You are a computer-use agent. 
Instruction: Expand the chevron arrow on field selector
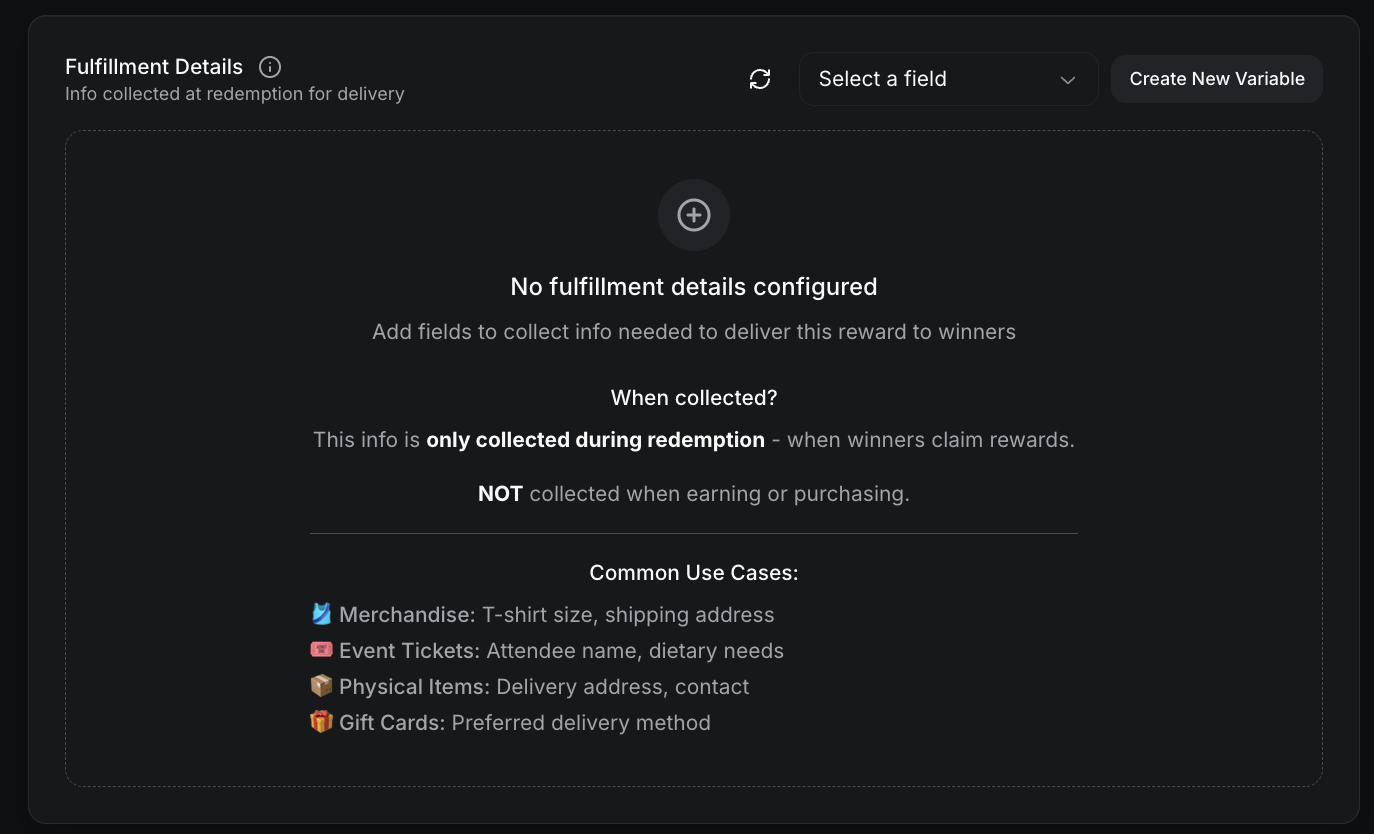point(1068,80)
